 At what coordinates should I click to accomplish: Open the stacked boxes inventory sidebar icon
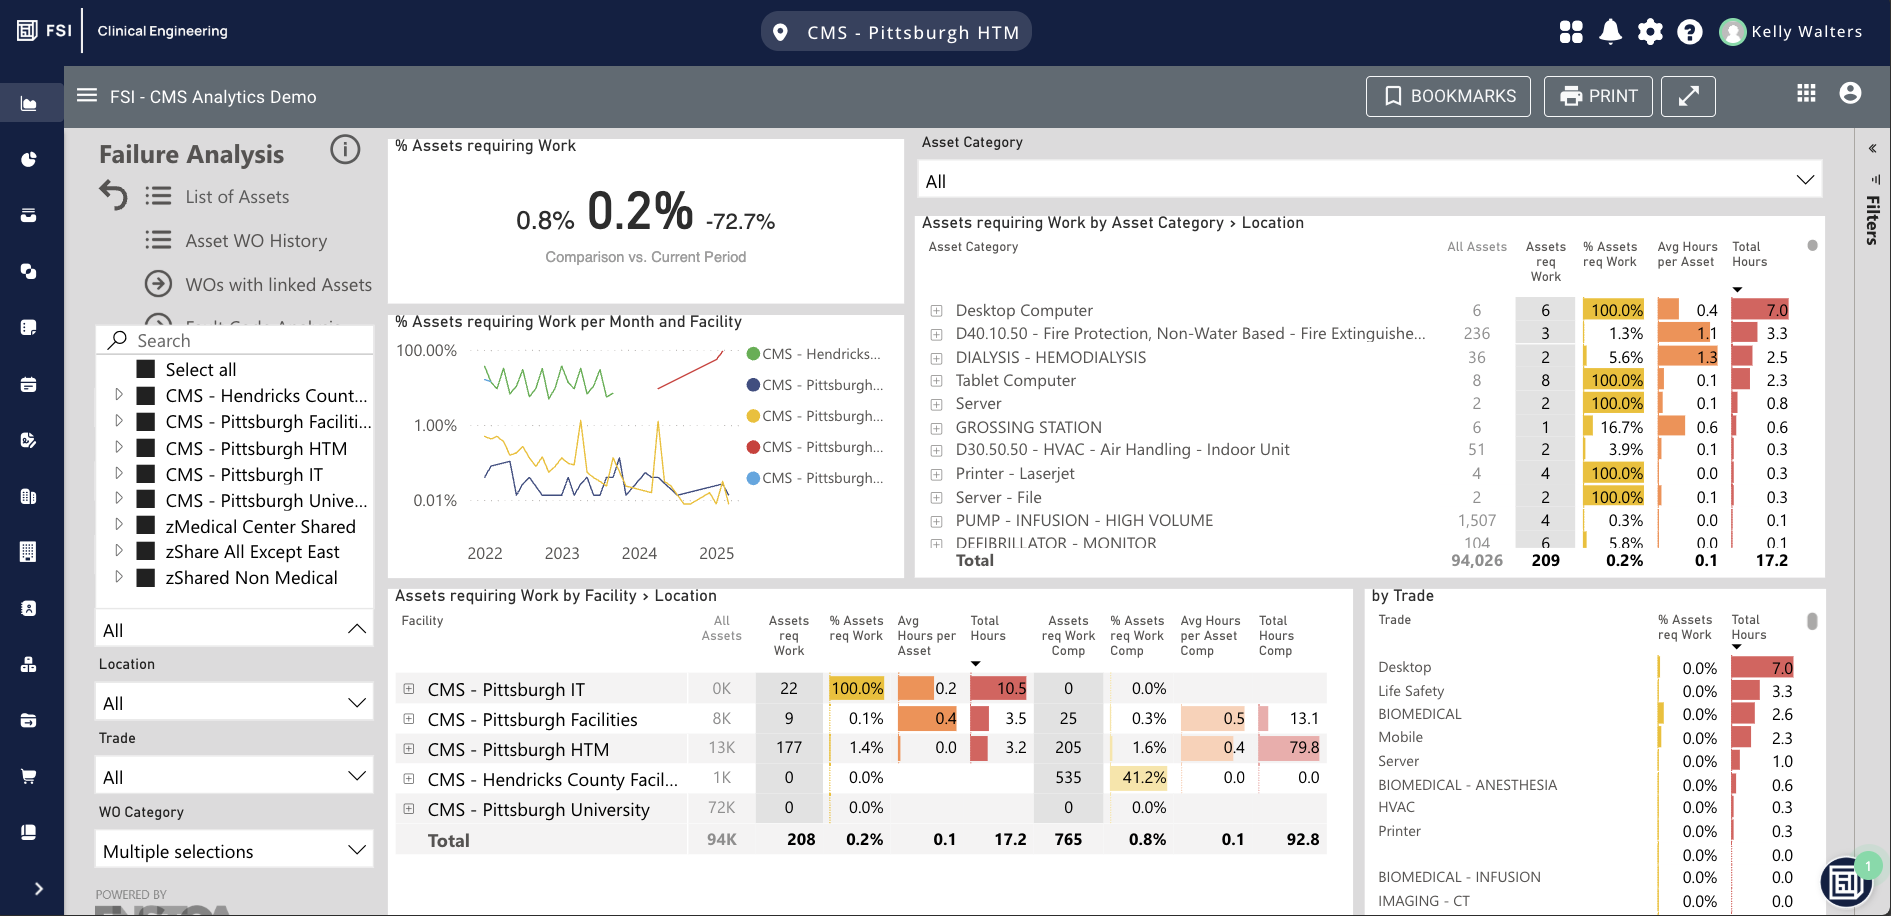(29, 664)
